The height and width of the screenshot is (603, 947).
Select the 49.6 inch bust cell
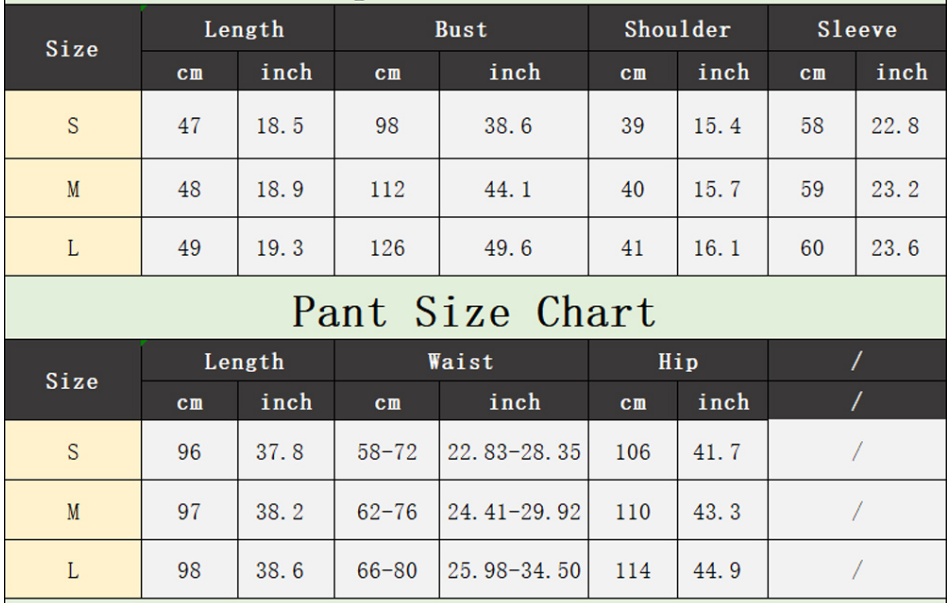pos(514,248)
